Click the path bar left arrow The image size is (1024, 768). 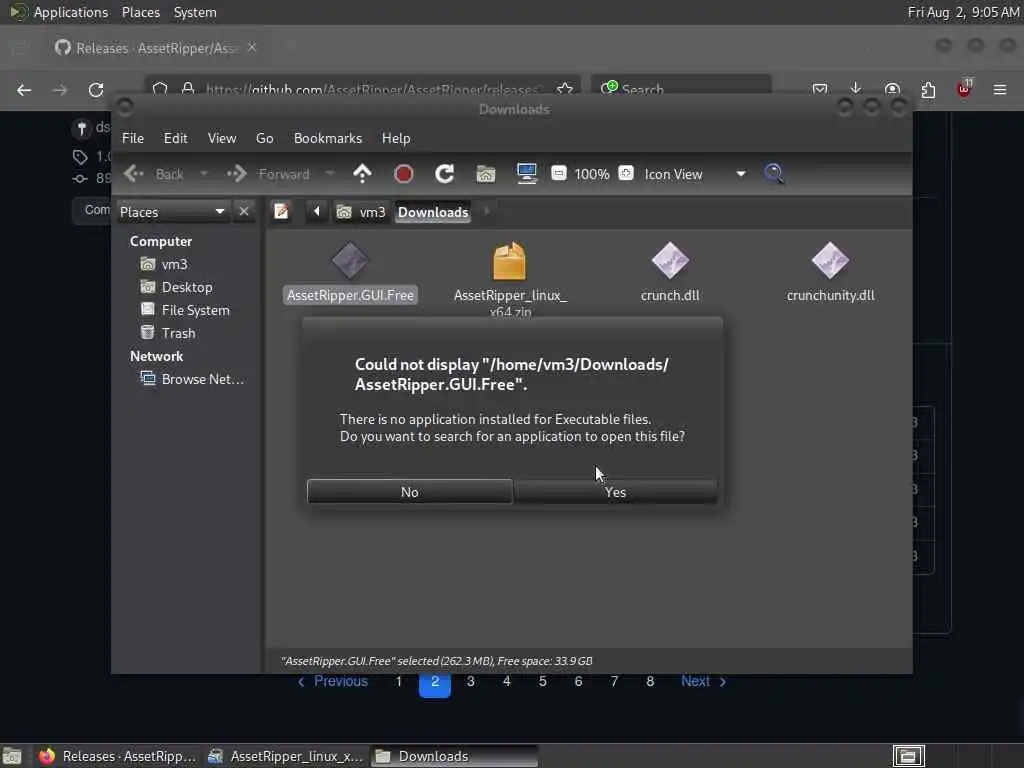[317, 212]
